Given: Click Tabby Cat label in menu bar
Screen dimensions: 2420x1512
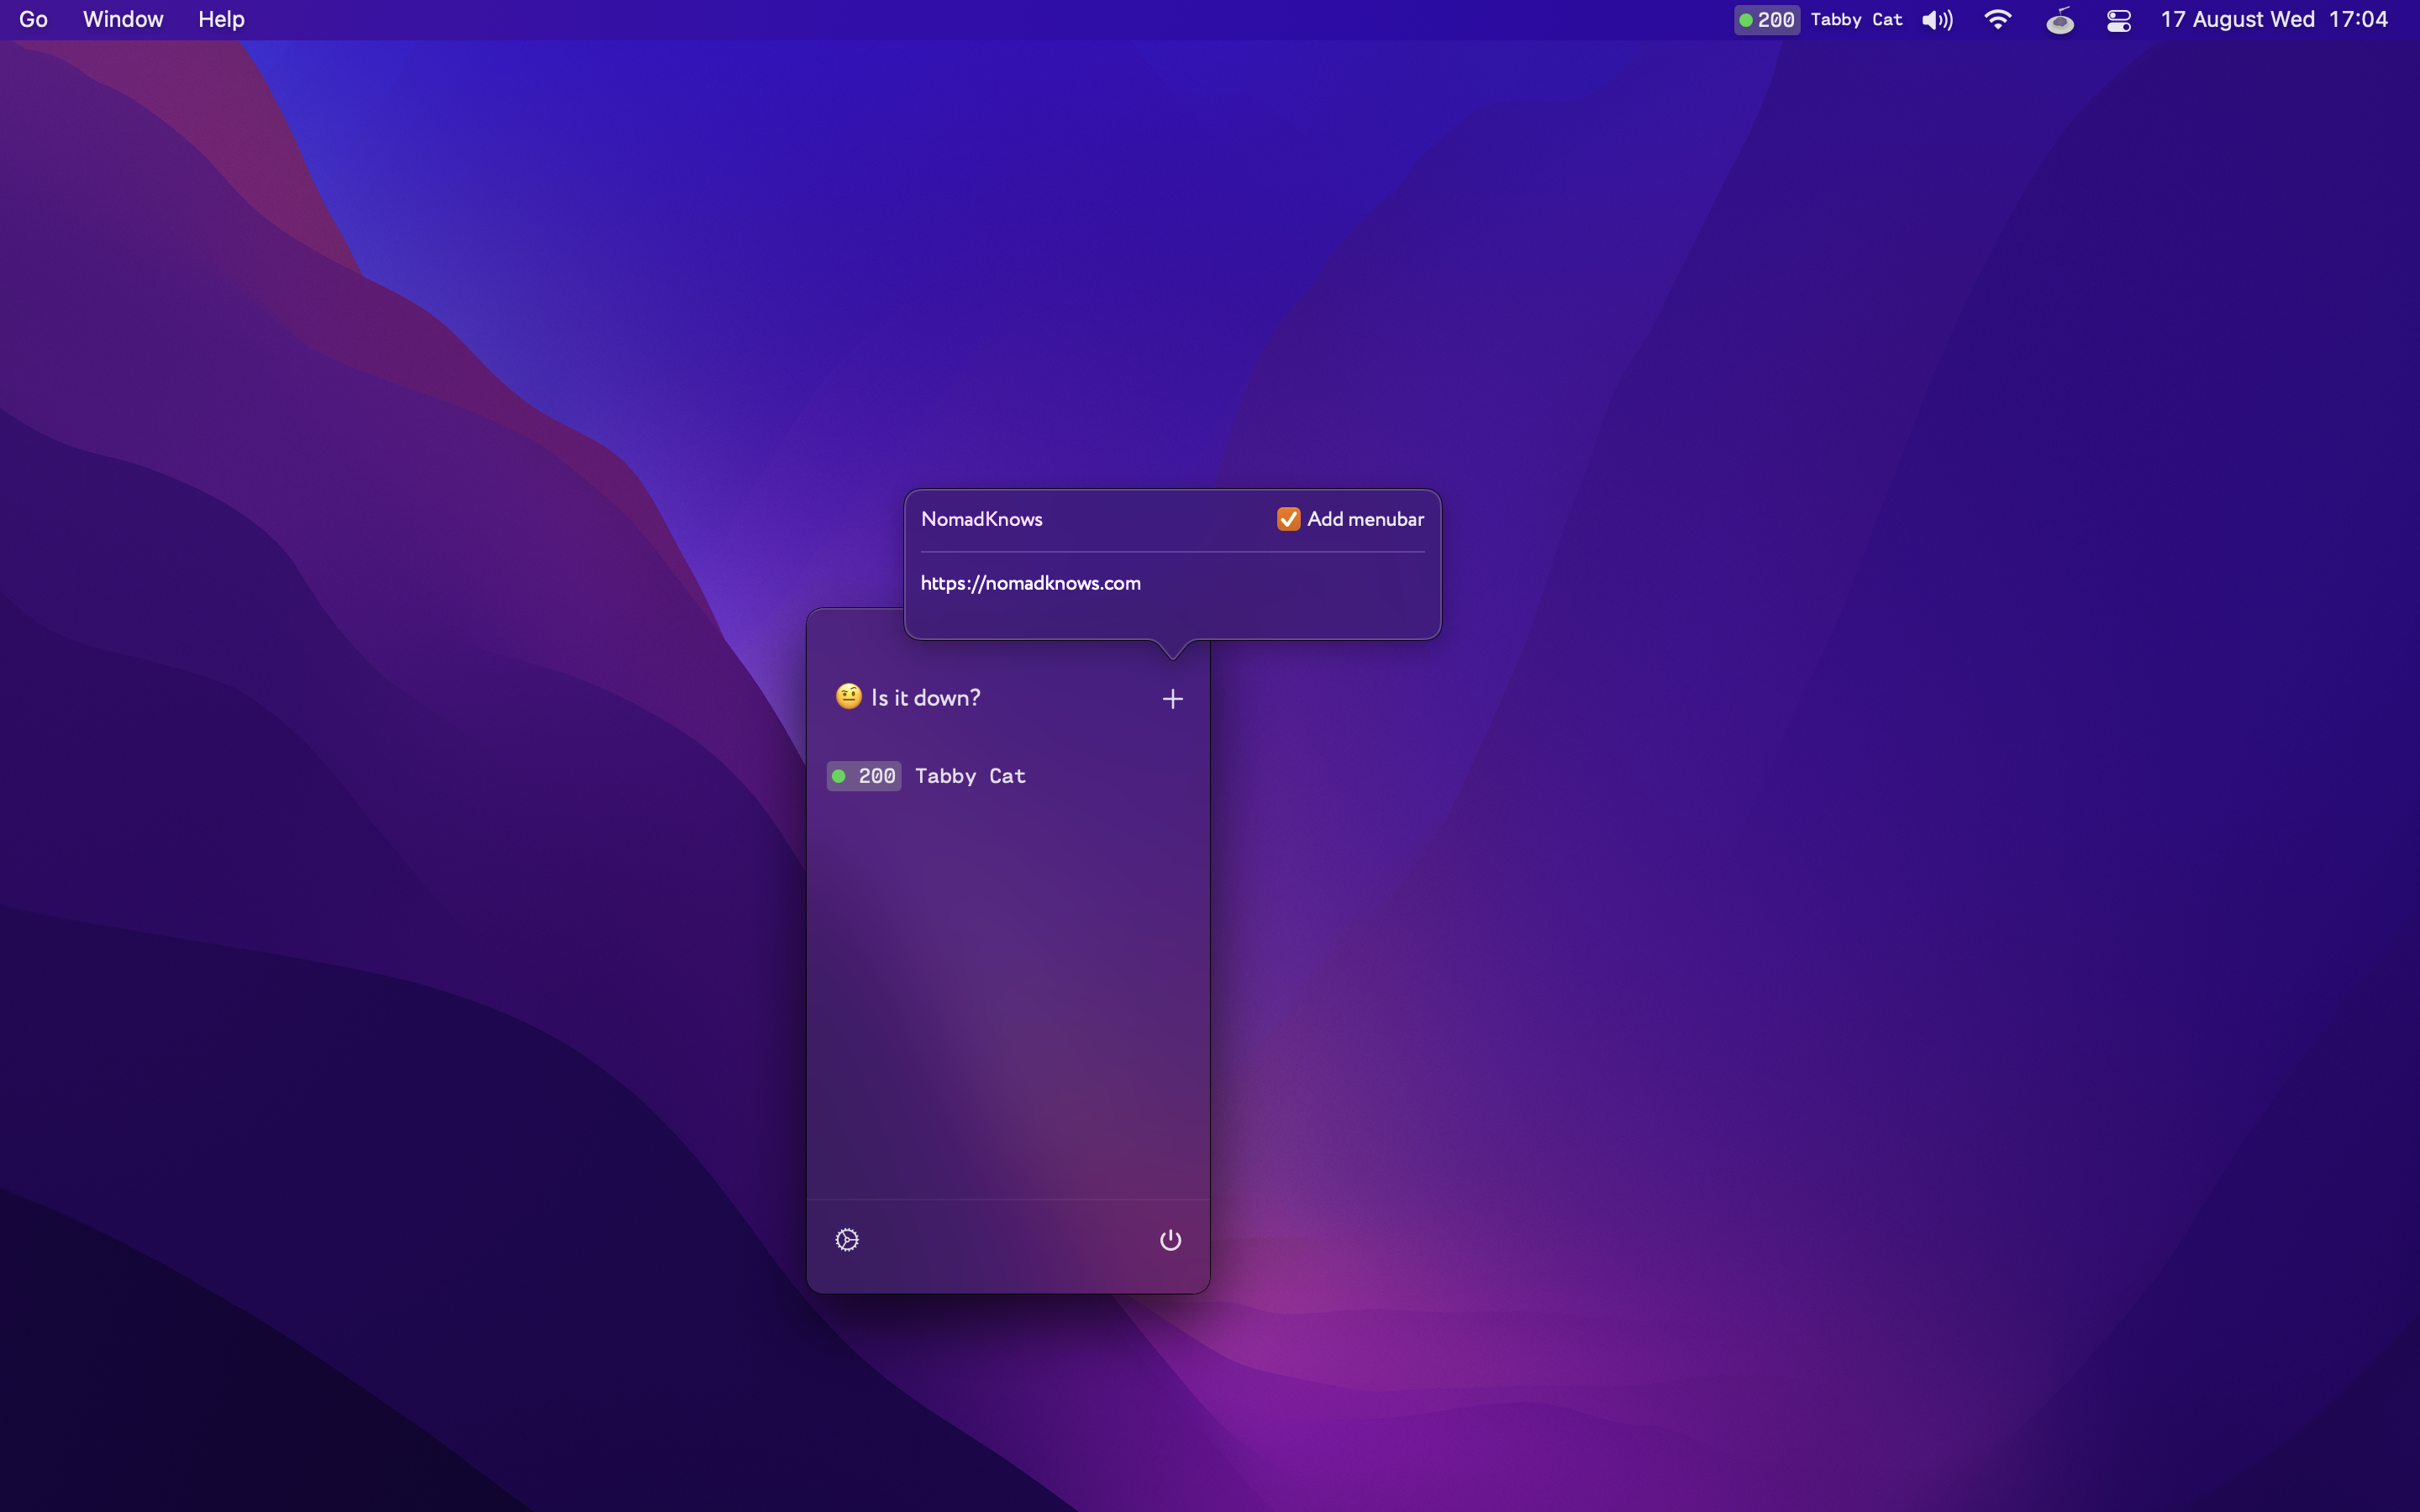Looking at the screenshot, I should pyautogui.click(x=1856, y=20).
